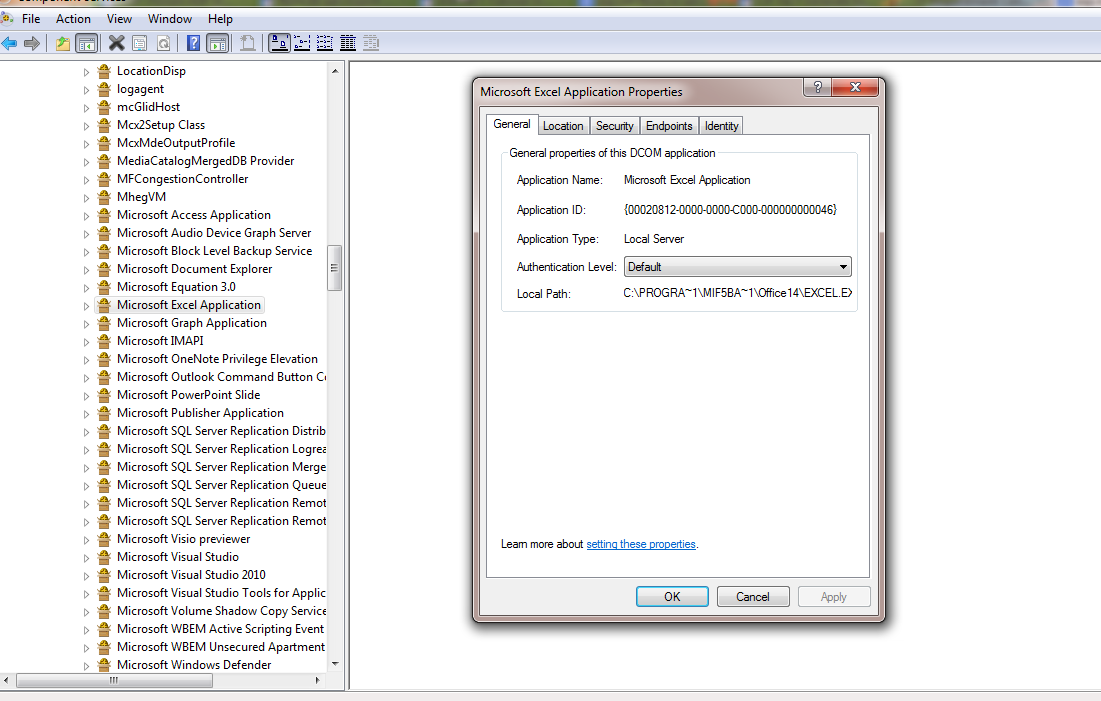The height and width of the screenshot is (701, 1101).
Task: Open Properties via toolbar properties icon
Action: click(140, 44)
